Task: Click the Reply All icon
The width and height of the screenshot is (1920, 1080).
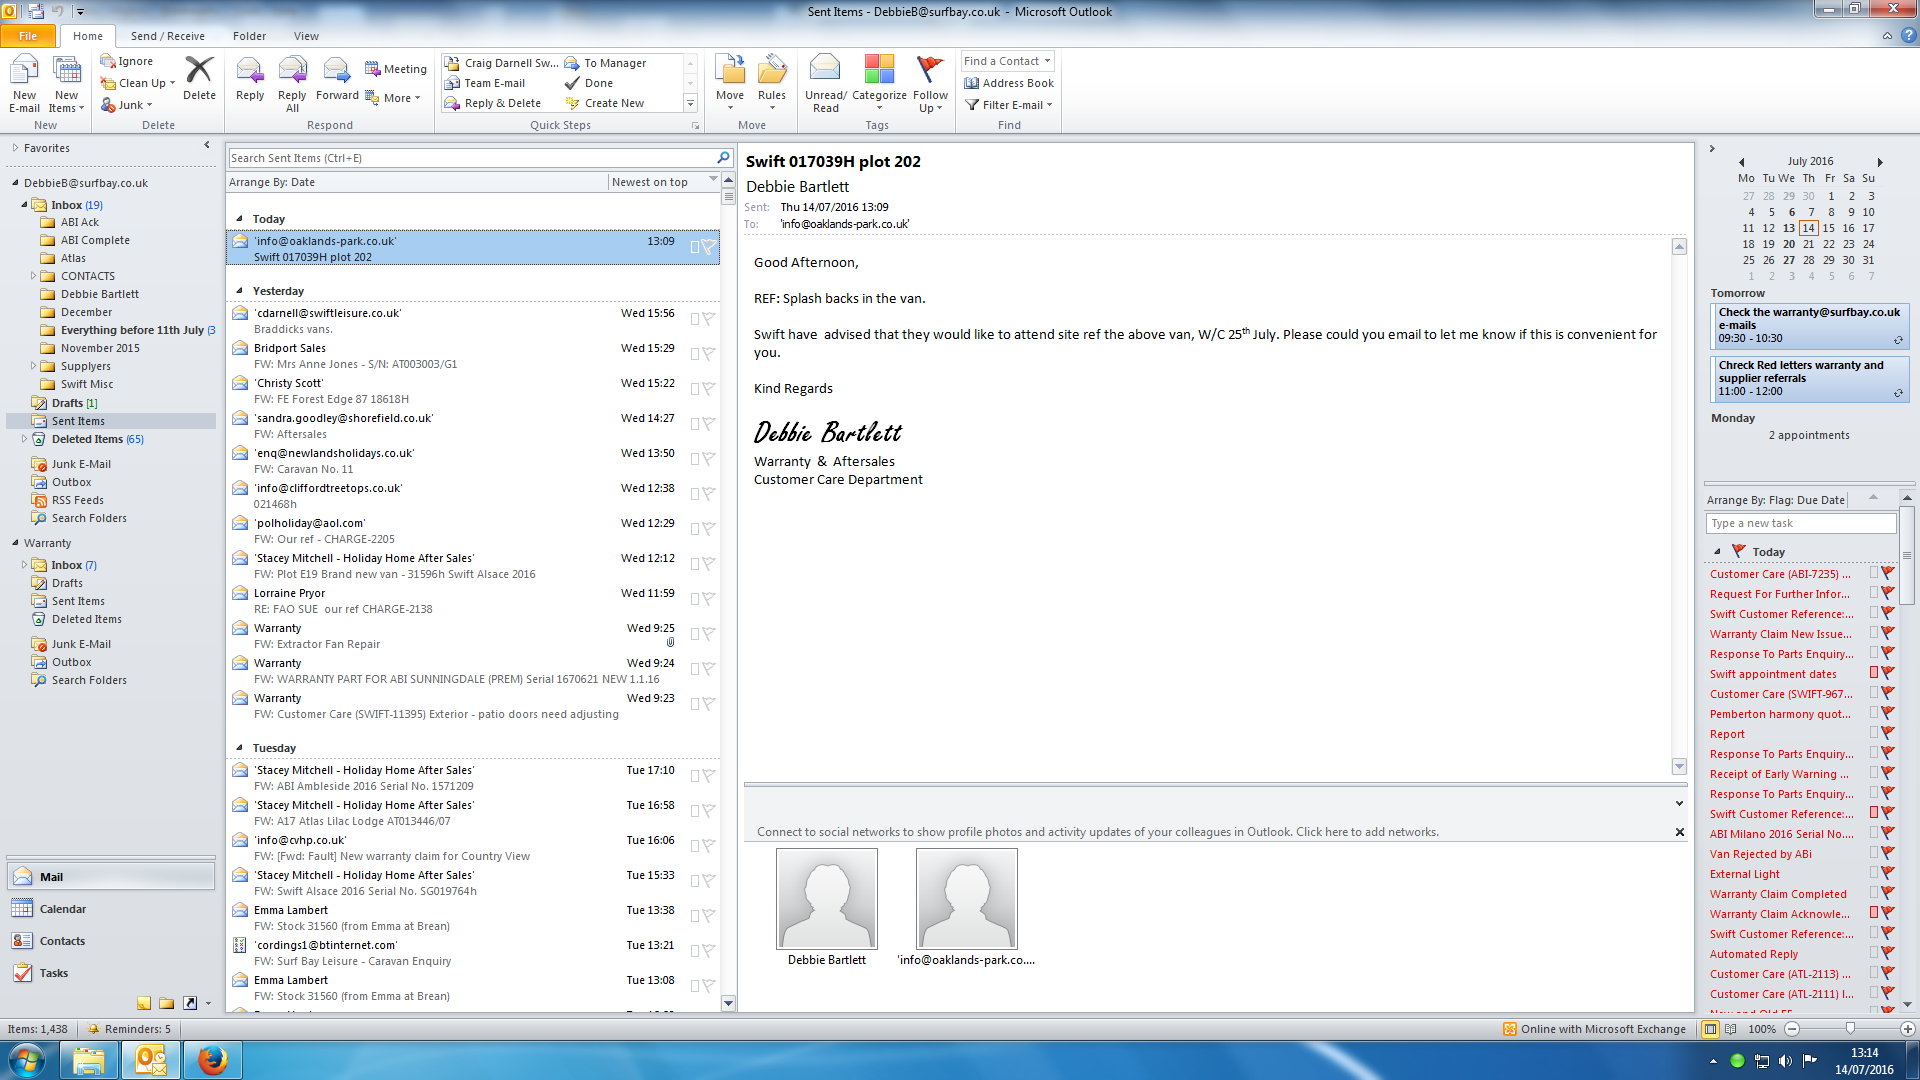Action: (292, 71)
